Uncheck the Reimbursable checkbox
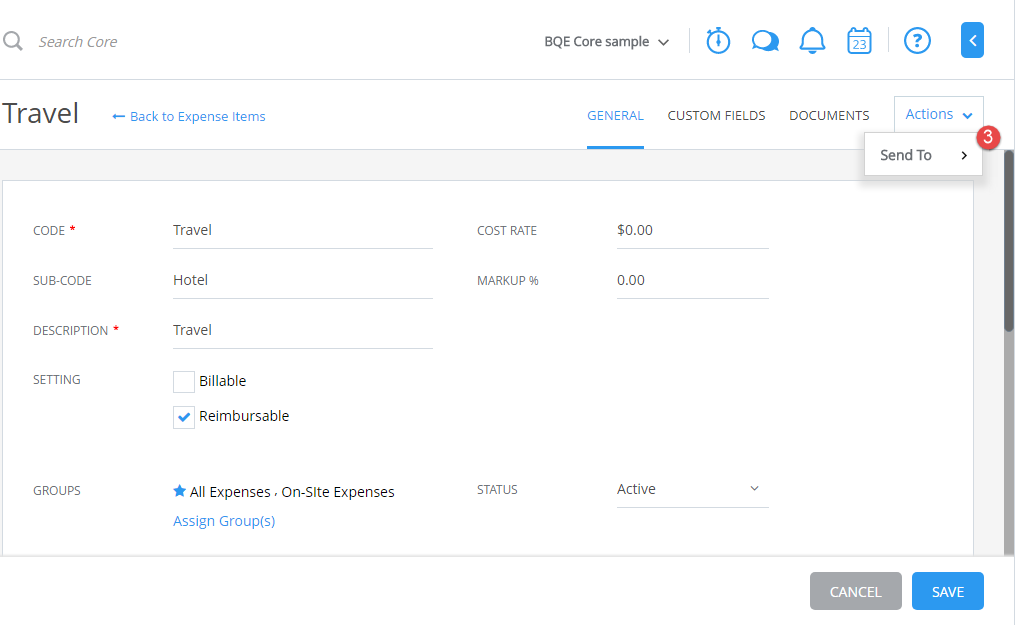 click(x=183, y=416)
